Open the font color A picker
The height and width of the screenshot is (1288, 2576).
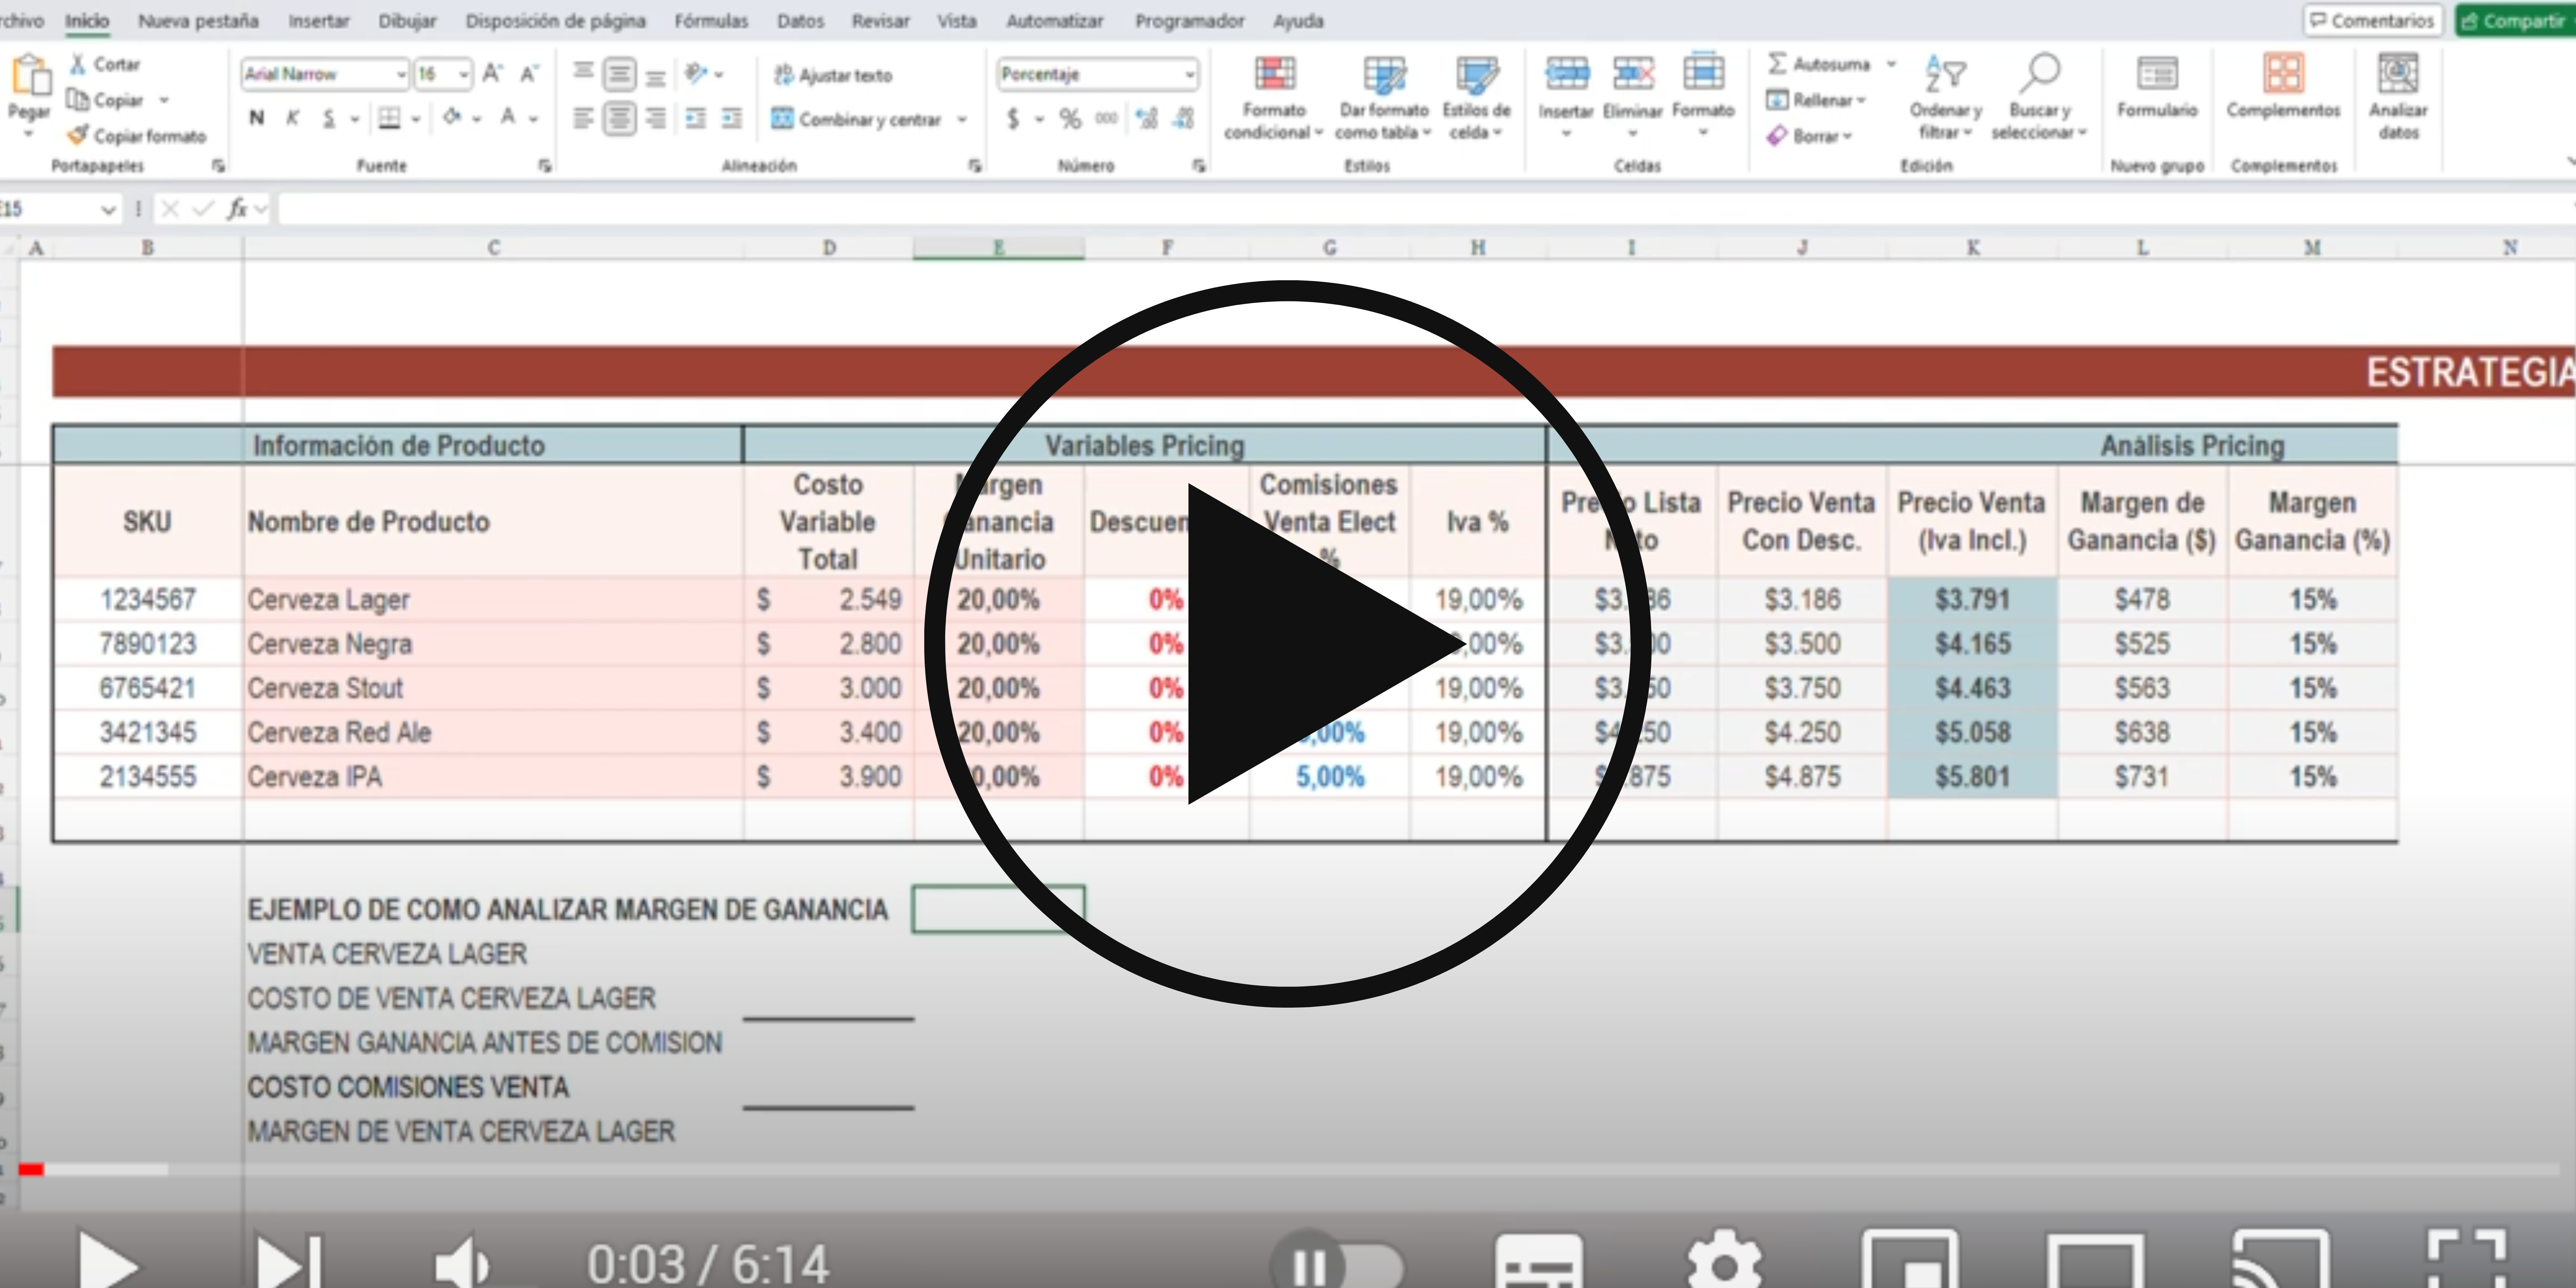[x=508, y=118]
